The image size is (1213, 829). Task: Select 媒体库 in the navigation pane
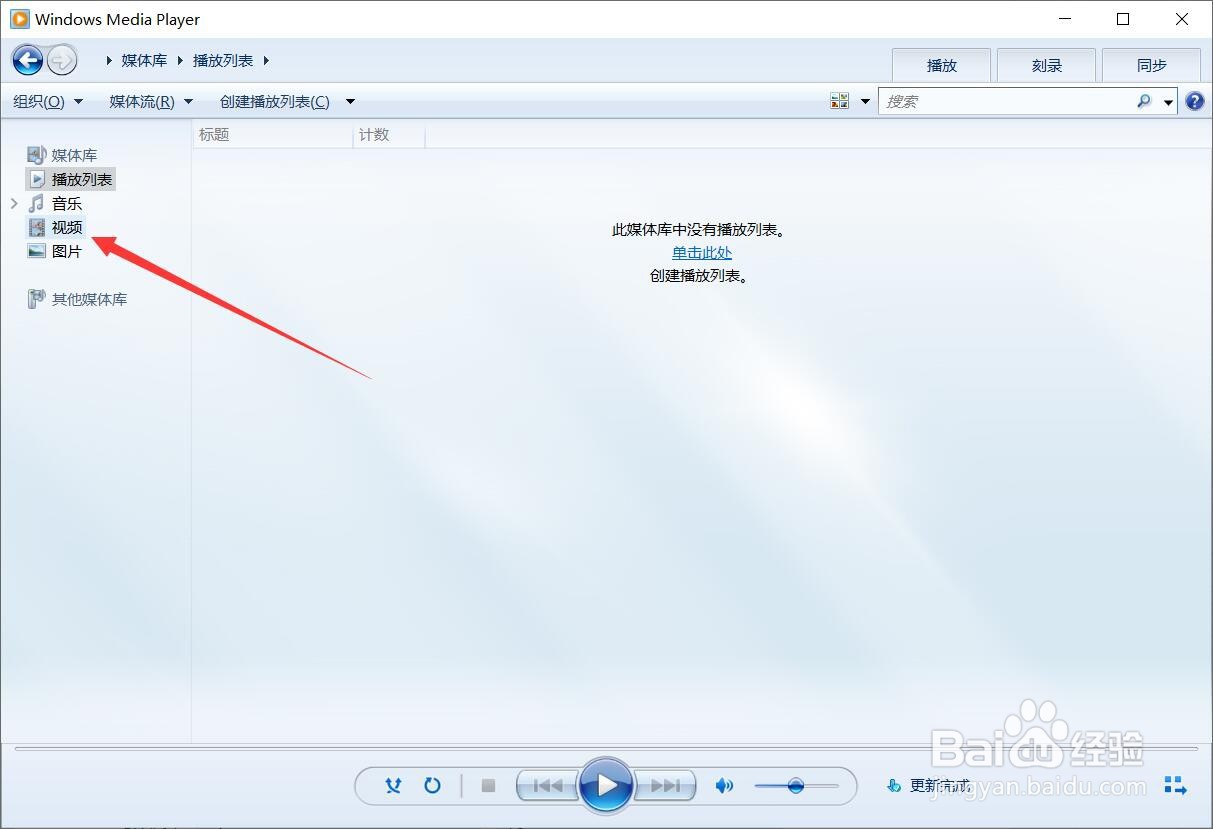74,155
